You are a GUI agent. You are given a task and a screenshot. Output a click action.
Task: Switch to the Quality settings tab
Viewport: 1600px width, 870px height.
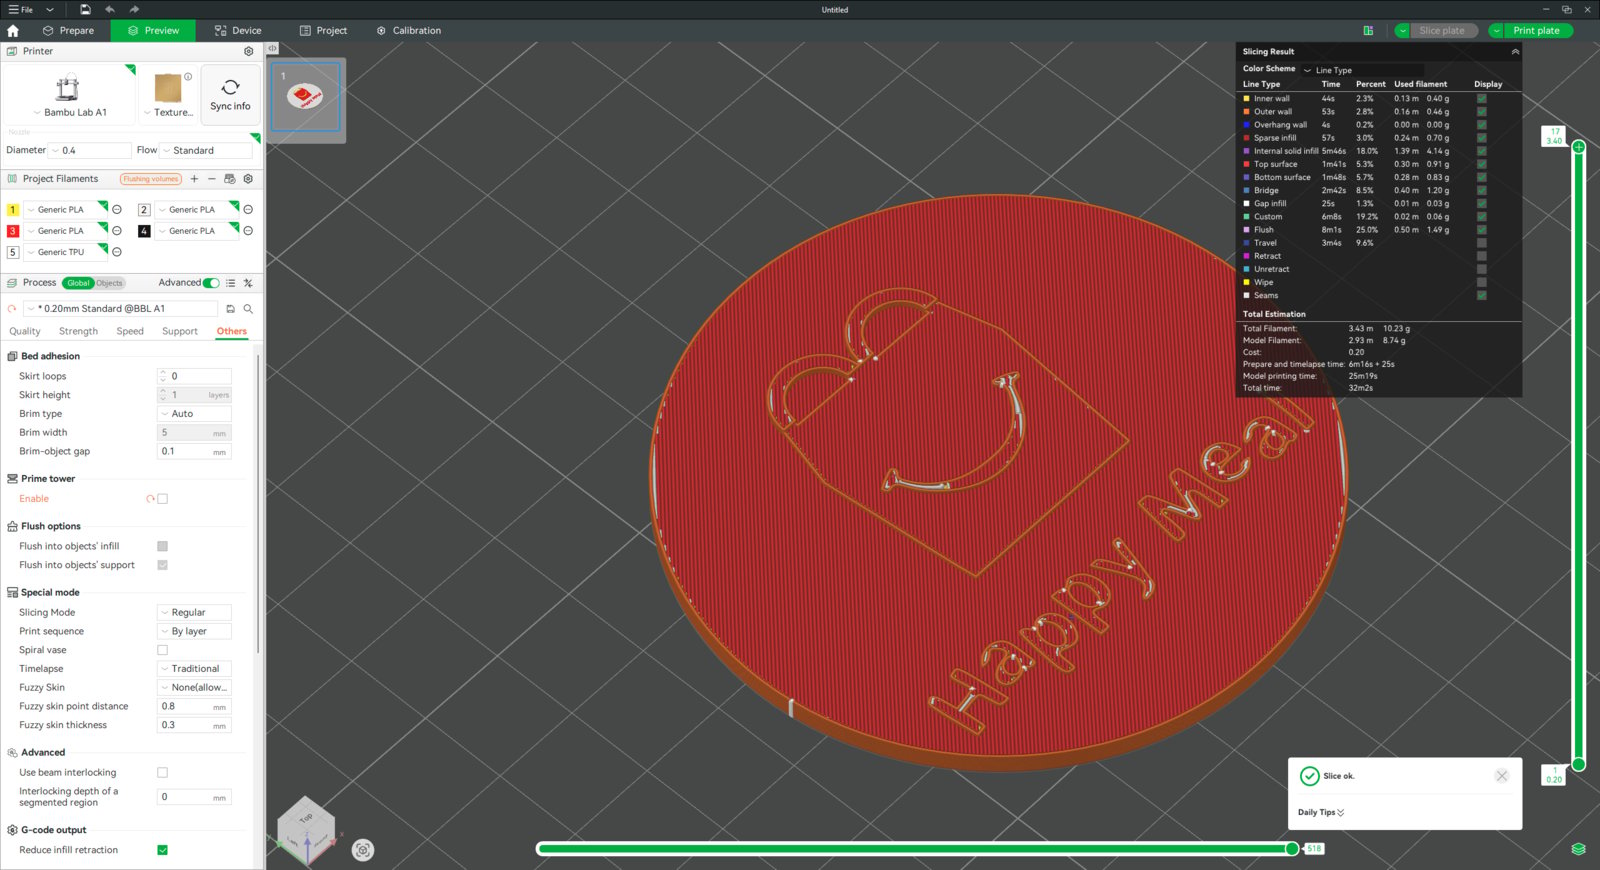(x=25, y=332)
